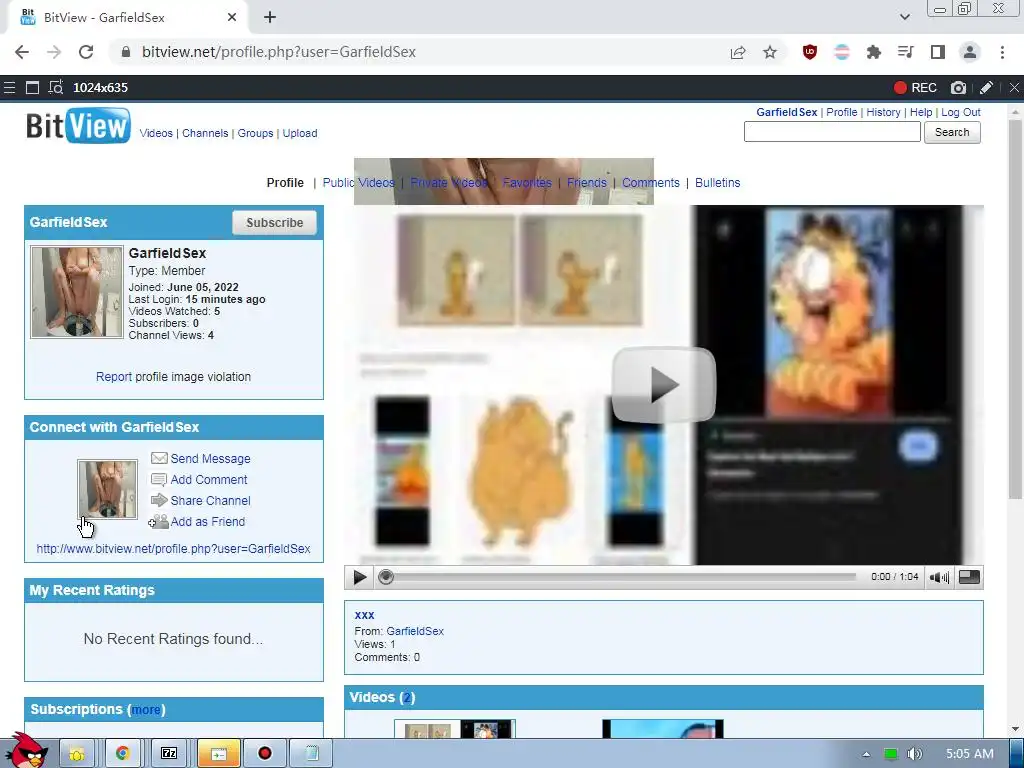Go back to the previous browser page

[22, 52]
